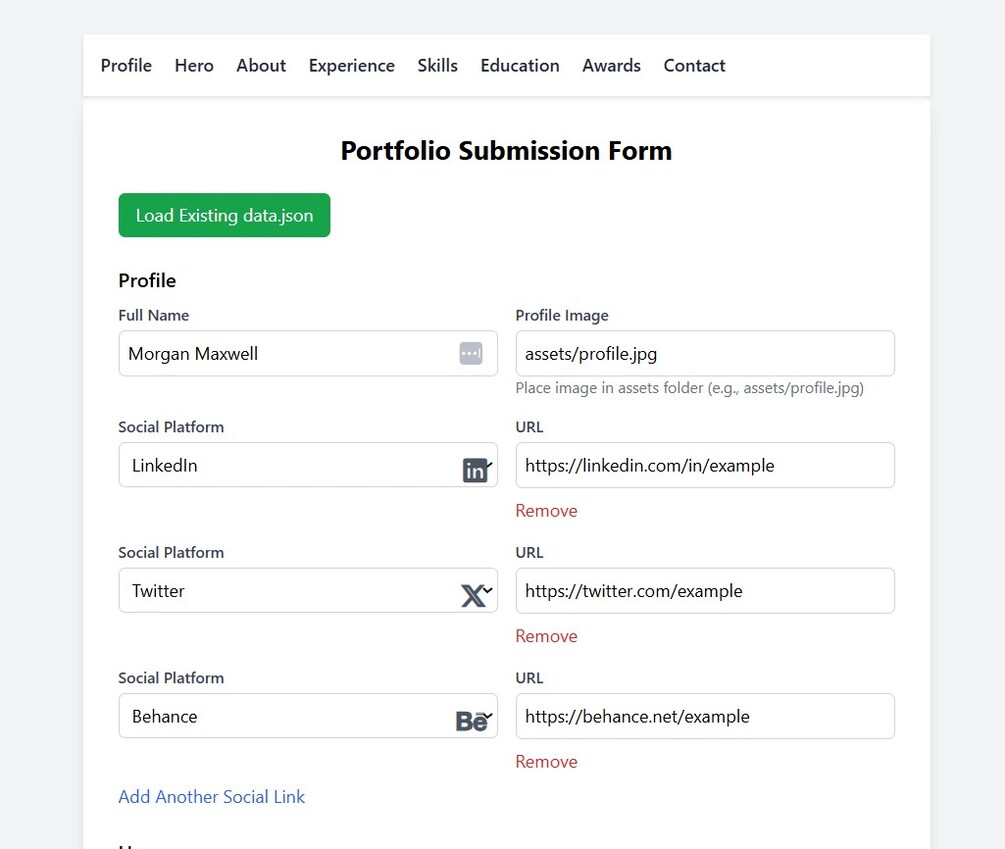The height and width of the screenshot is (849, 1005).
Task: Open the Skills navigation link
Action: [x=437, y=66]
